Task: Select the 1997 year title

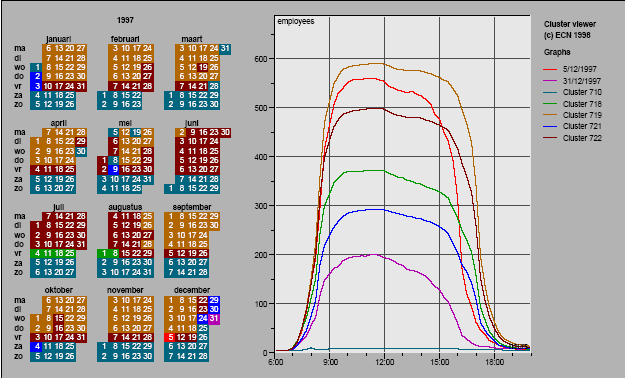Action: pyautogui.click(x=125, y=20)
